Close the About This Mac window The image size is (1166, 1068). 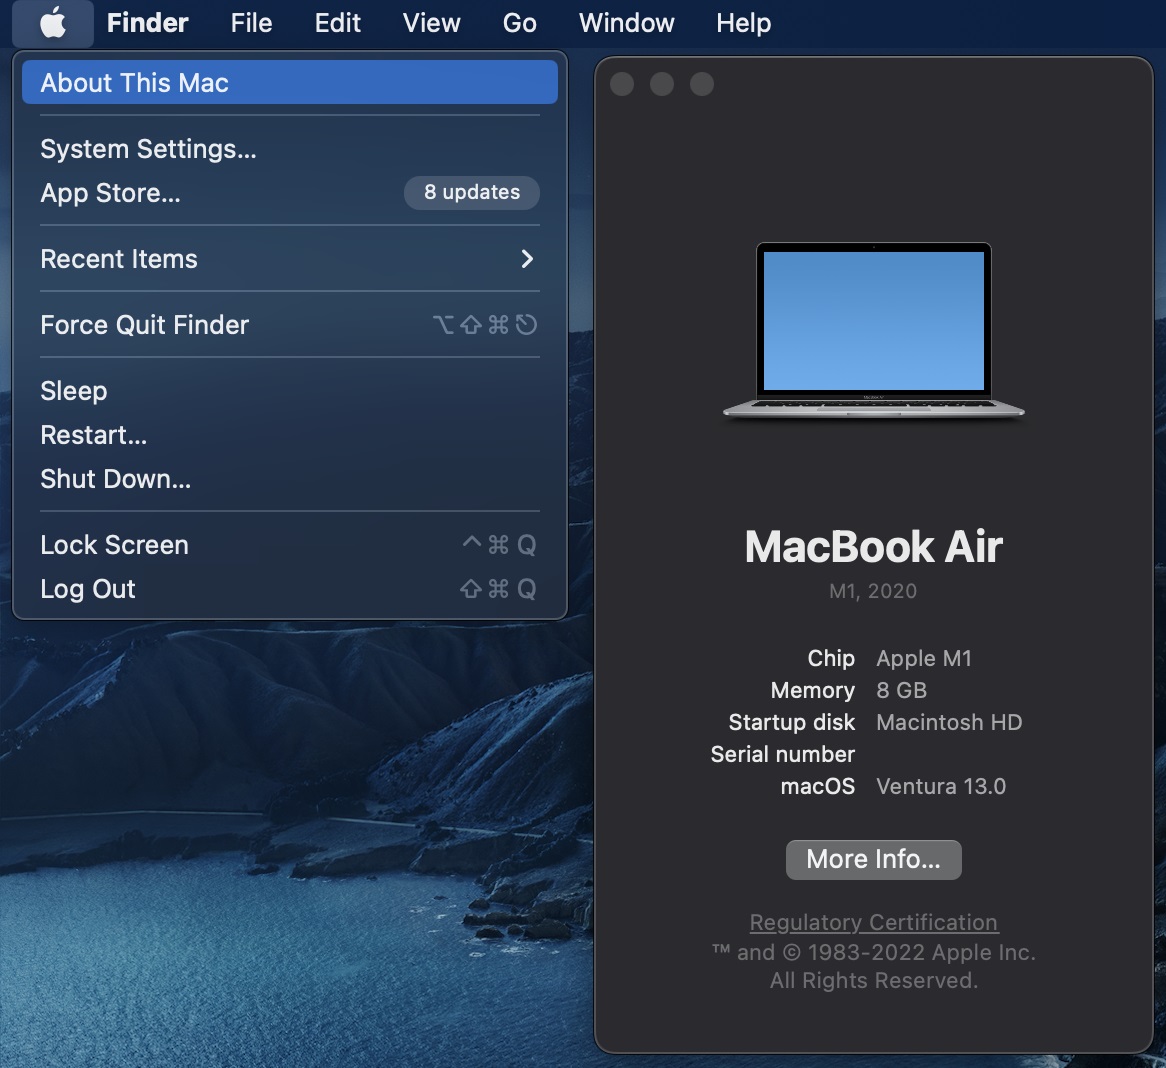(622, 84)
